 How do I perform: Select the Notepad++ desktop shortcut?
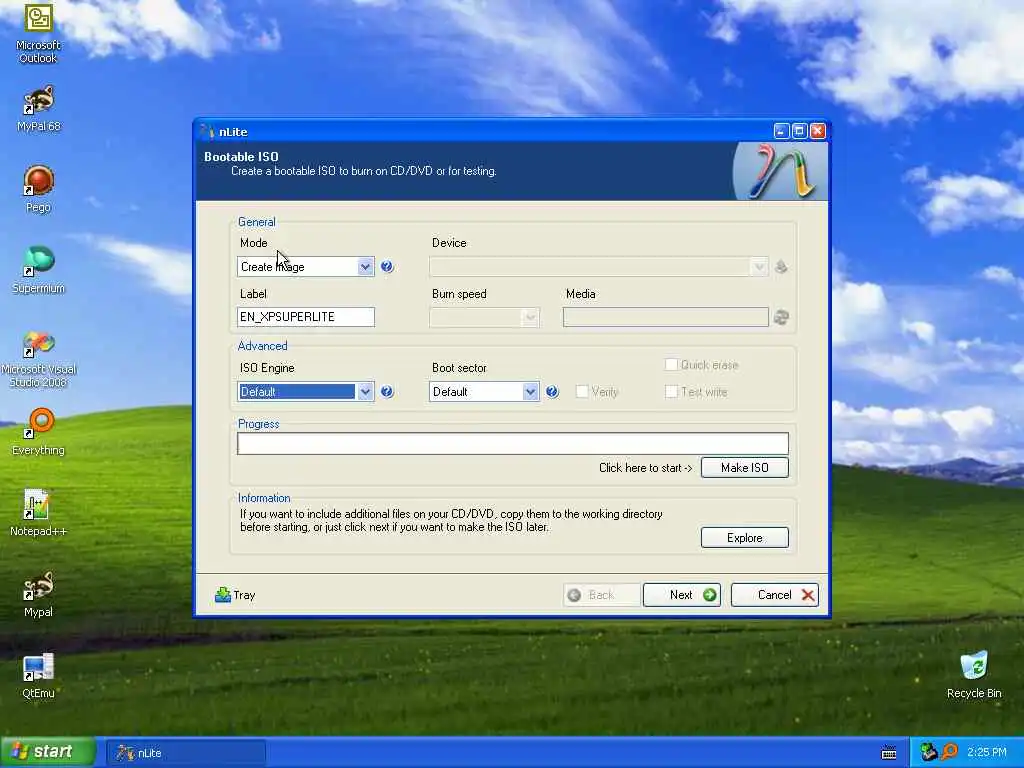(38, 513)
